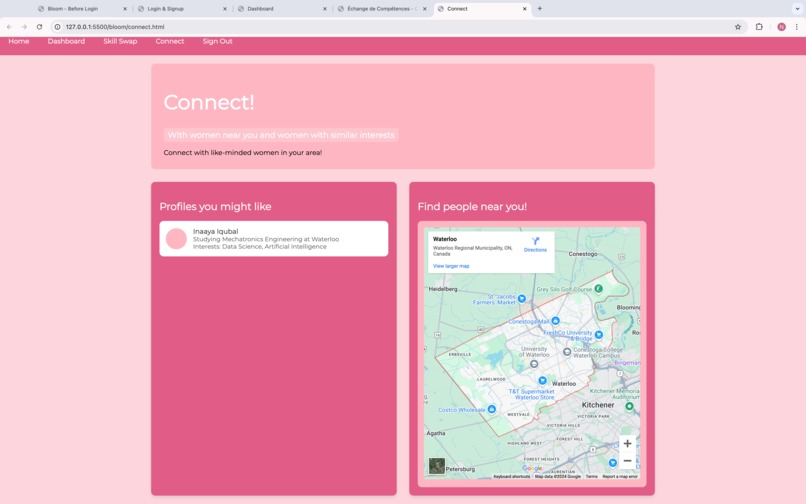Zoom in on the map
This screenshot has width=806, height=504.
[x=627, y=443]
